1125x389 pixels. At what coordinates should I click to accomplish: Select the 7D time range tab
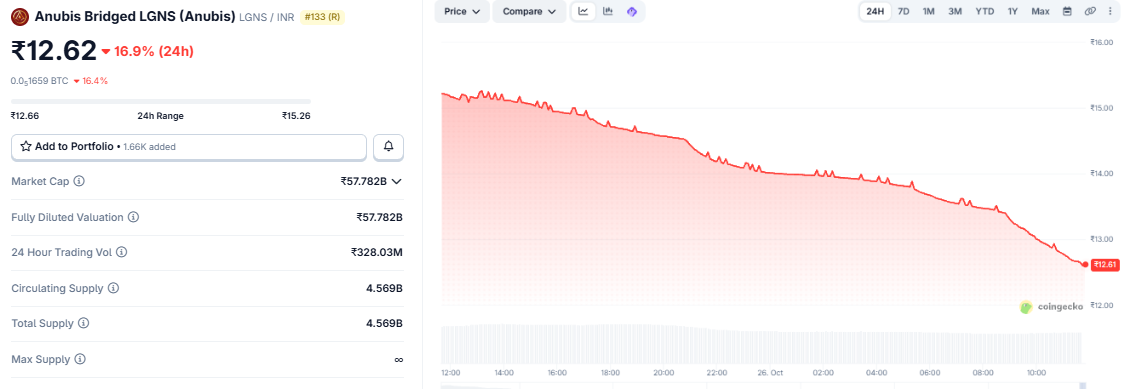904,11
